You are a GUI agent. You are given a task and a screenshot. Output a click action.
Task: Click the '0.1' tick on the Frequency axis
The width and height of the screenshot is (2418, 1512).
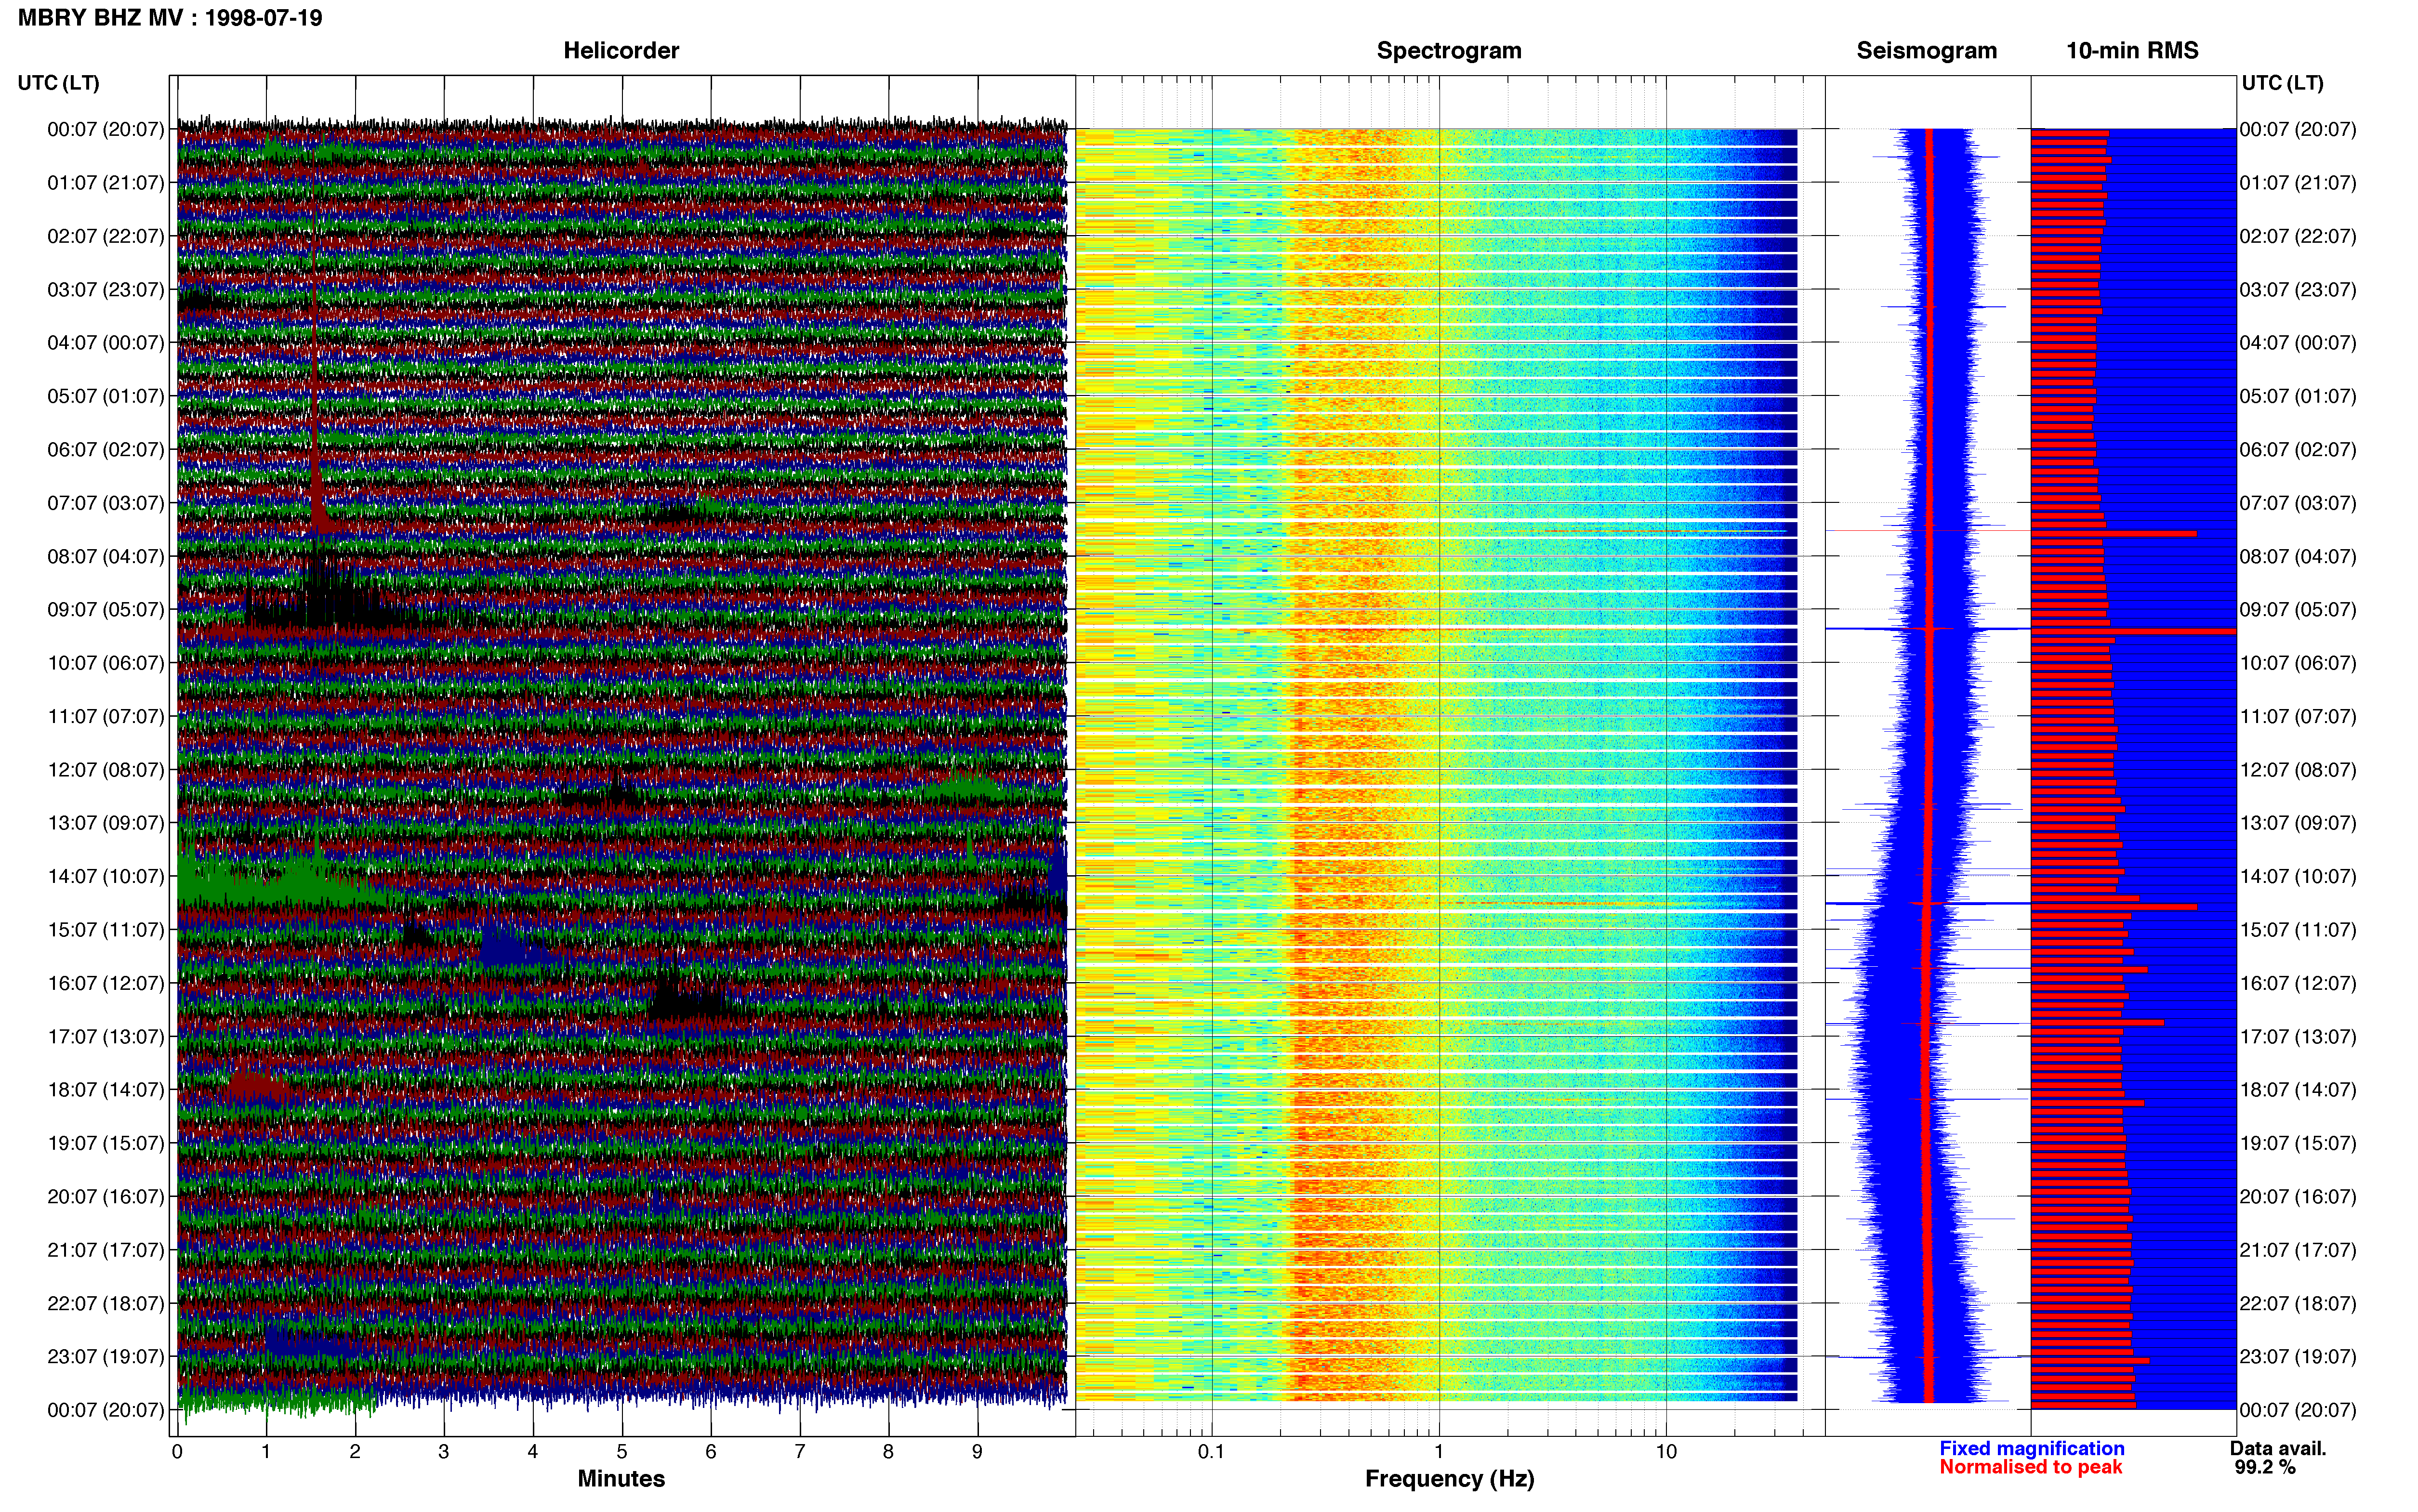tap(1211, 1452)
